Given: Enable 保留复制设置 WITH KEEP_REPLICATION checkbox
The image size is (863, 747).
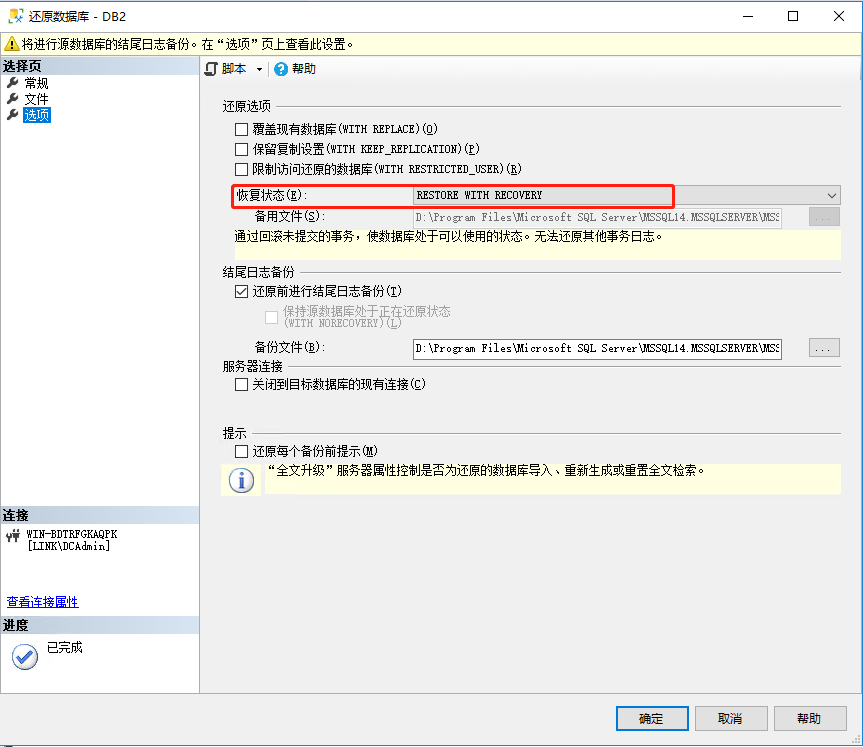Looking at the screenshot, I should pos(241,149).
